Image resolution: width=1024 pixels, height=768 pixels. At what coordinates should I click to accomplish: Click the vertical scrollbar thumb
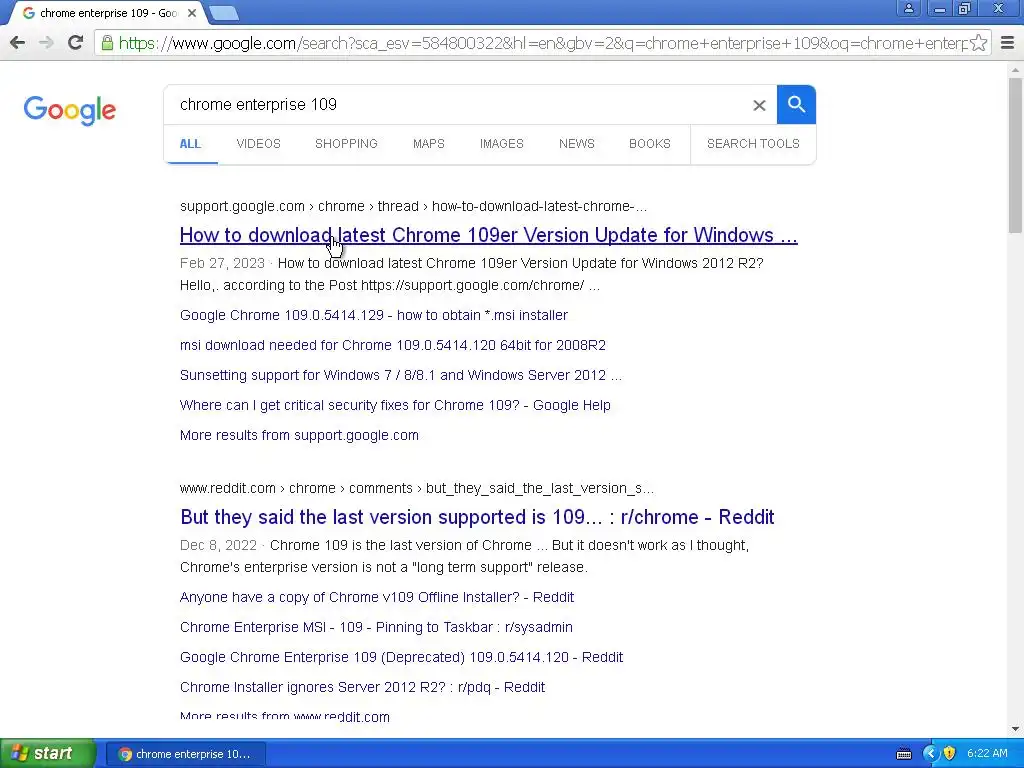(x=1015, y=154)
